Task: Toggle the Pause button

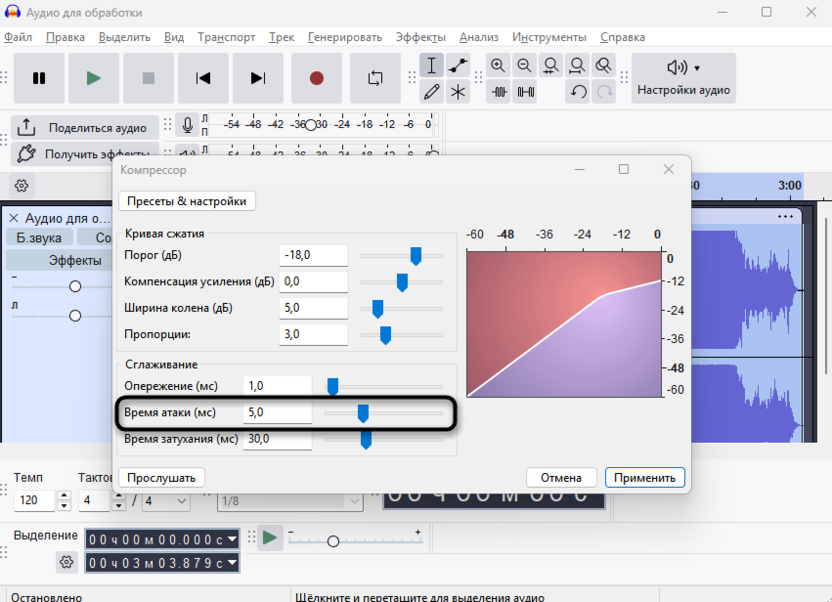Action: tap(39, 78)
